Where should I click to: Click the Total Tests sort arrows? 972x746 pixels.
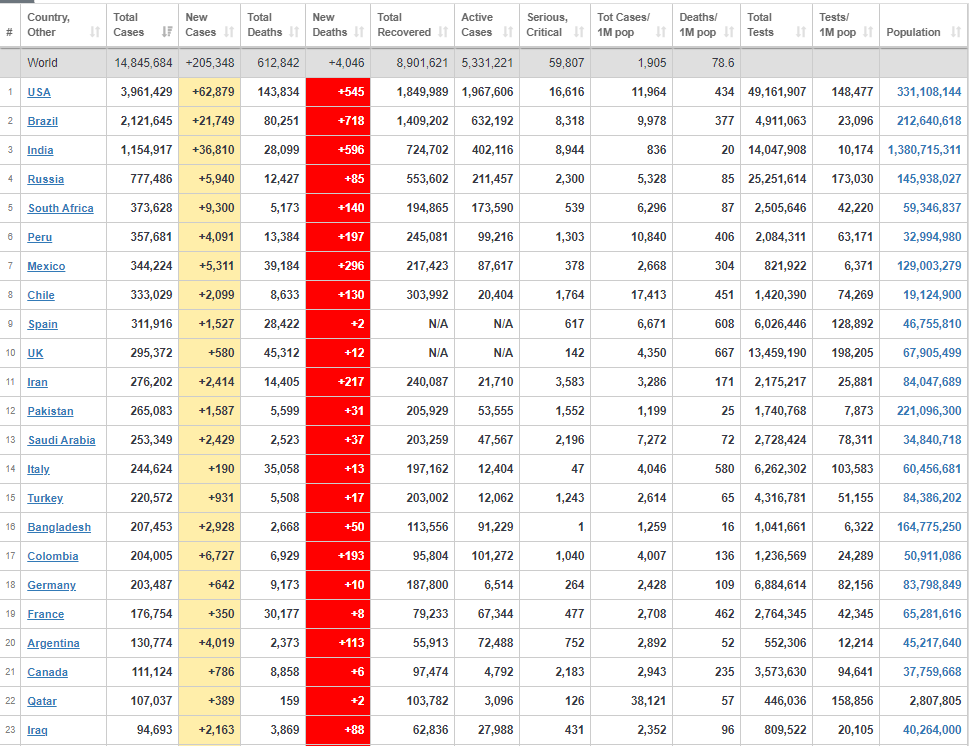coord(801,32)
